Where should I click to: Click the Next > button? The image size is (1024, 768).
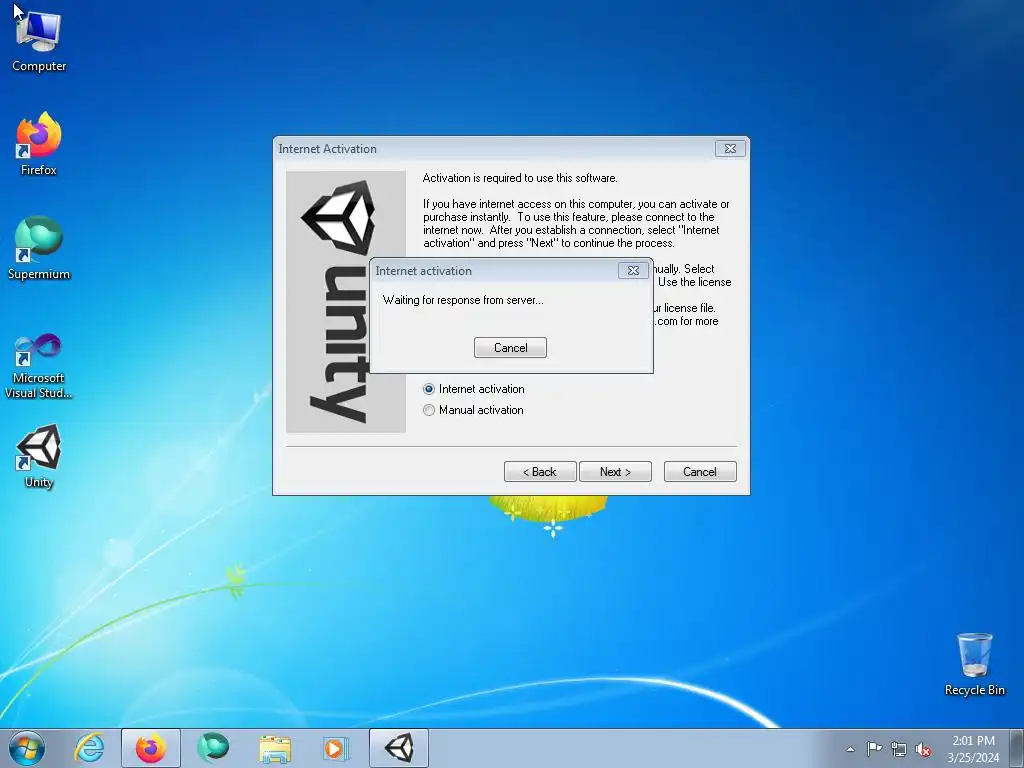click(615, 472)
